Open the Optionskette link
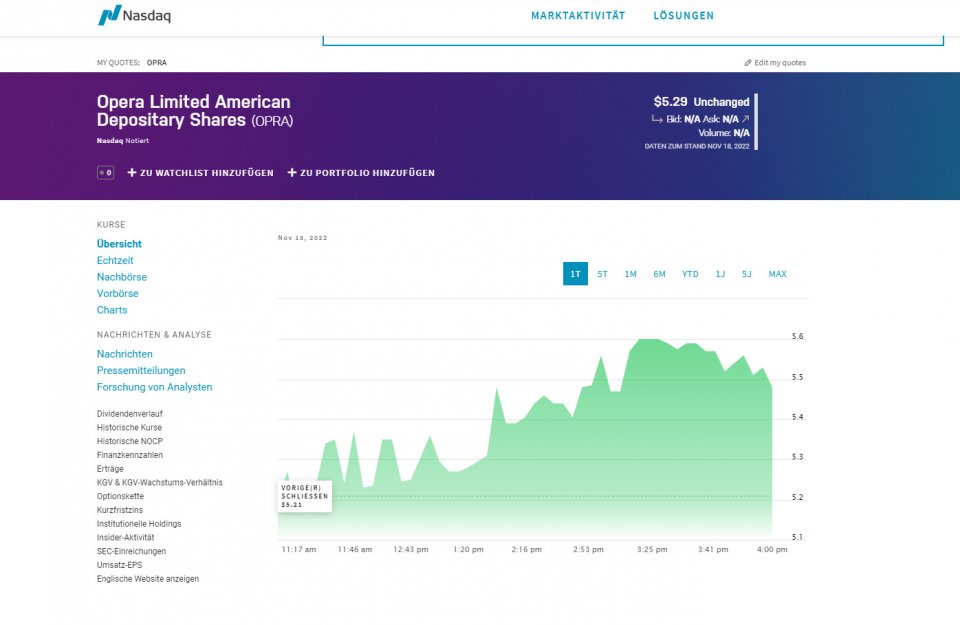Viewport: 960px width, 625px height. pyautogui.click(x=120, y=496)
